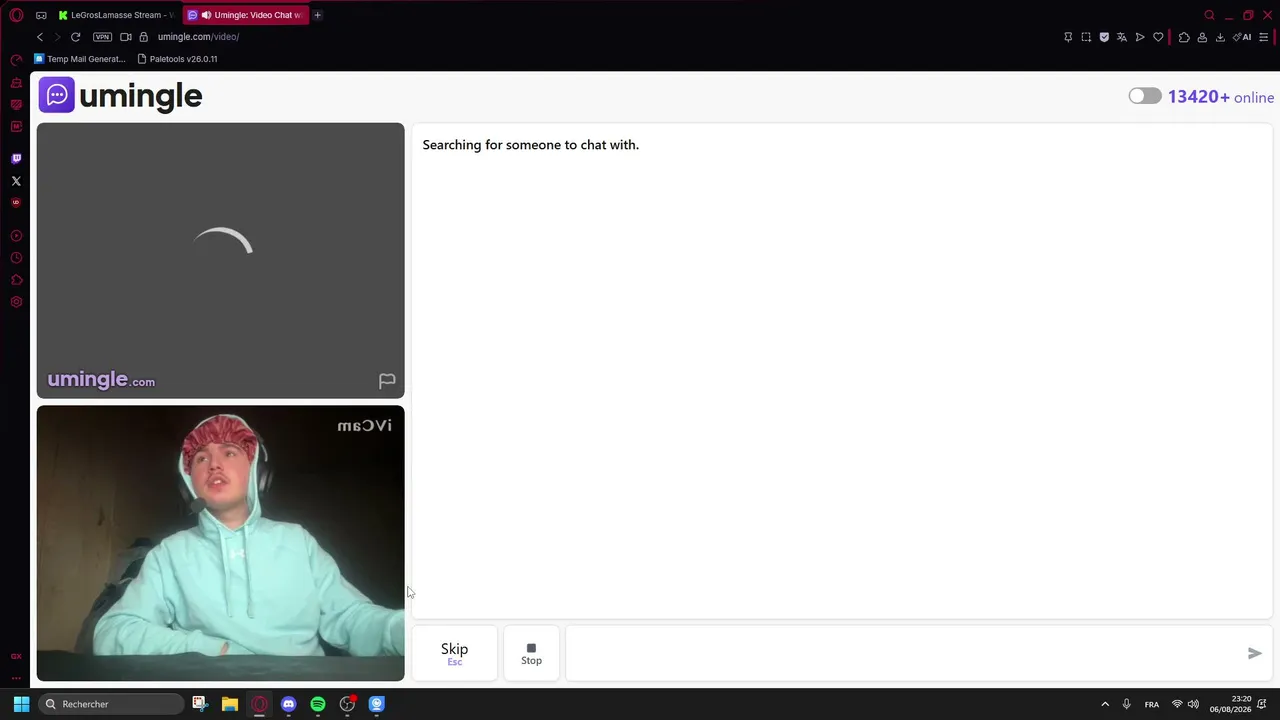Open the Opera main menu logo
The image size is (1280, 720).
click(16, 15)
